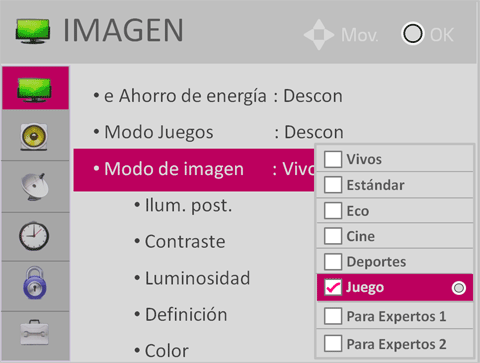Open the toolbox options icon
Image resolution: width=480 pixels, height=363 pixels.
35,332
